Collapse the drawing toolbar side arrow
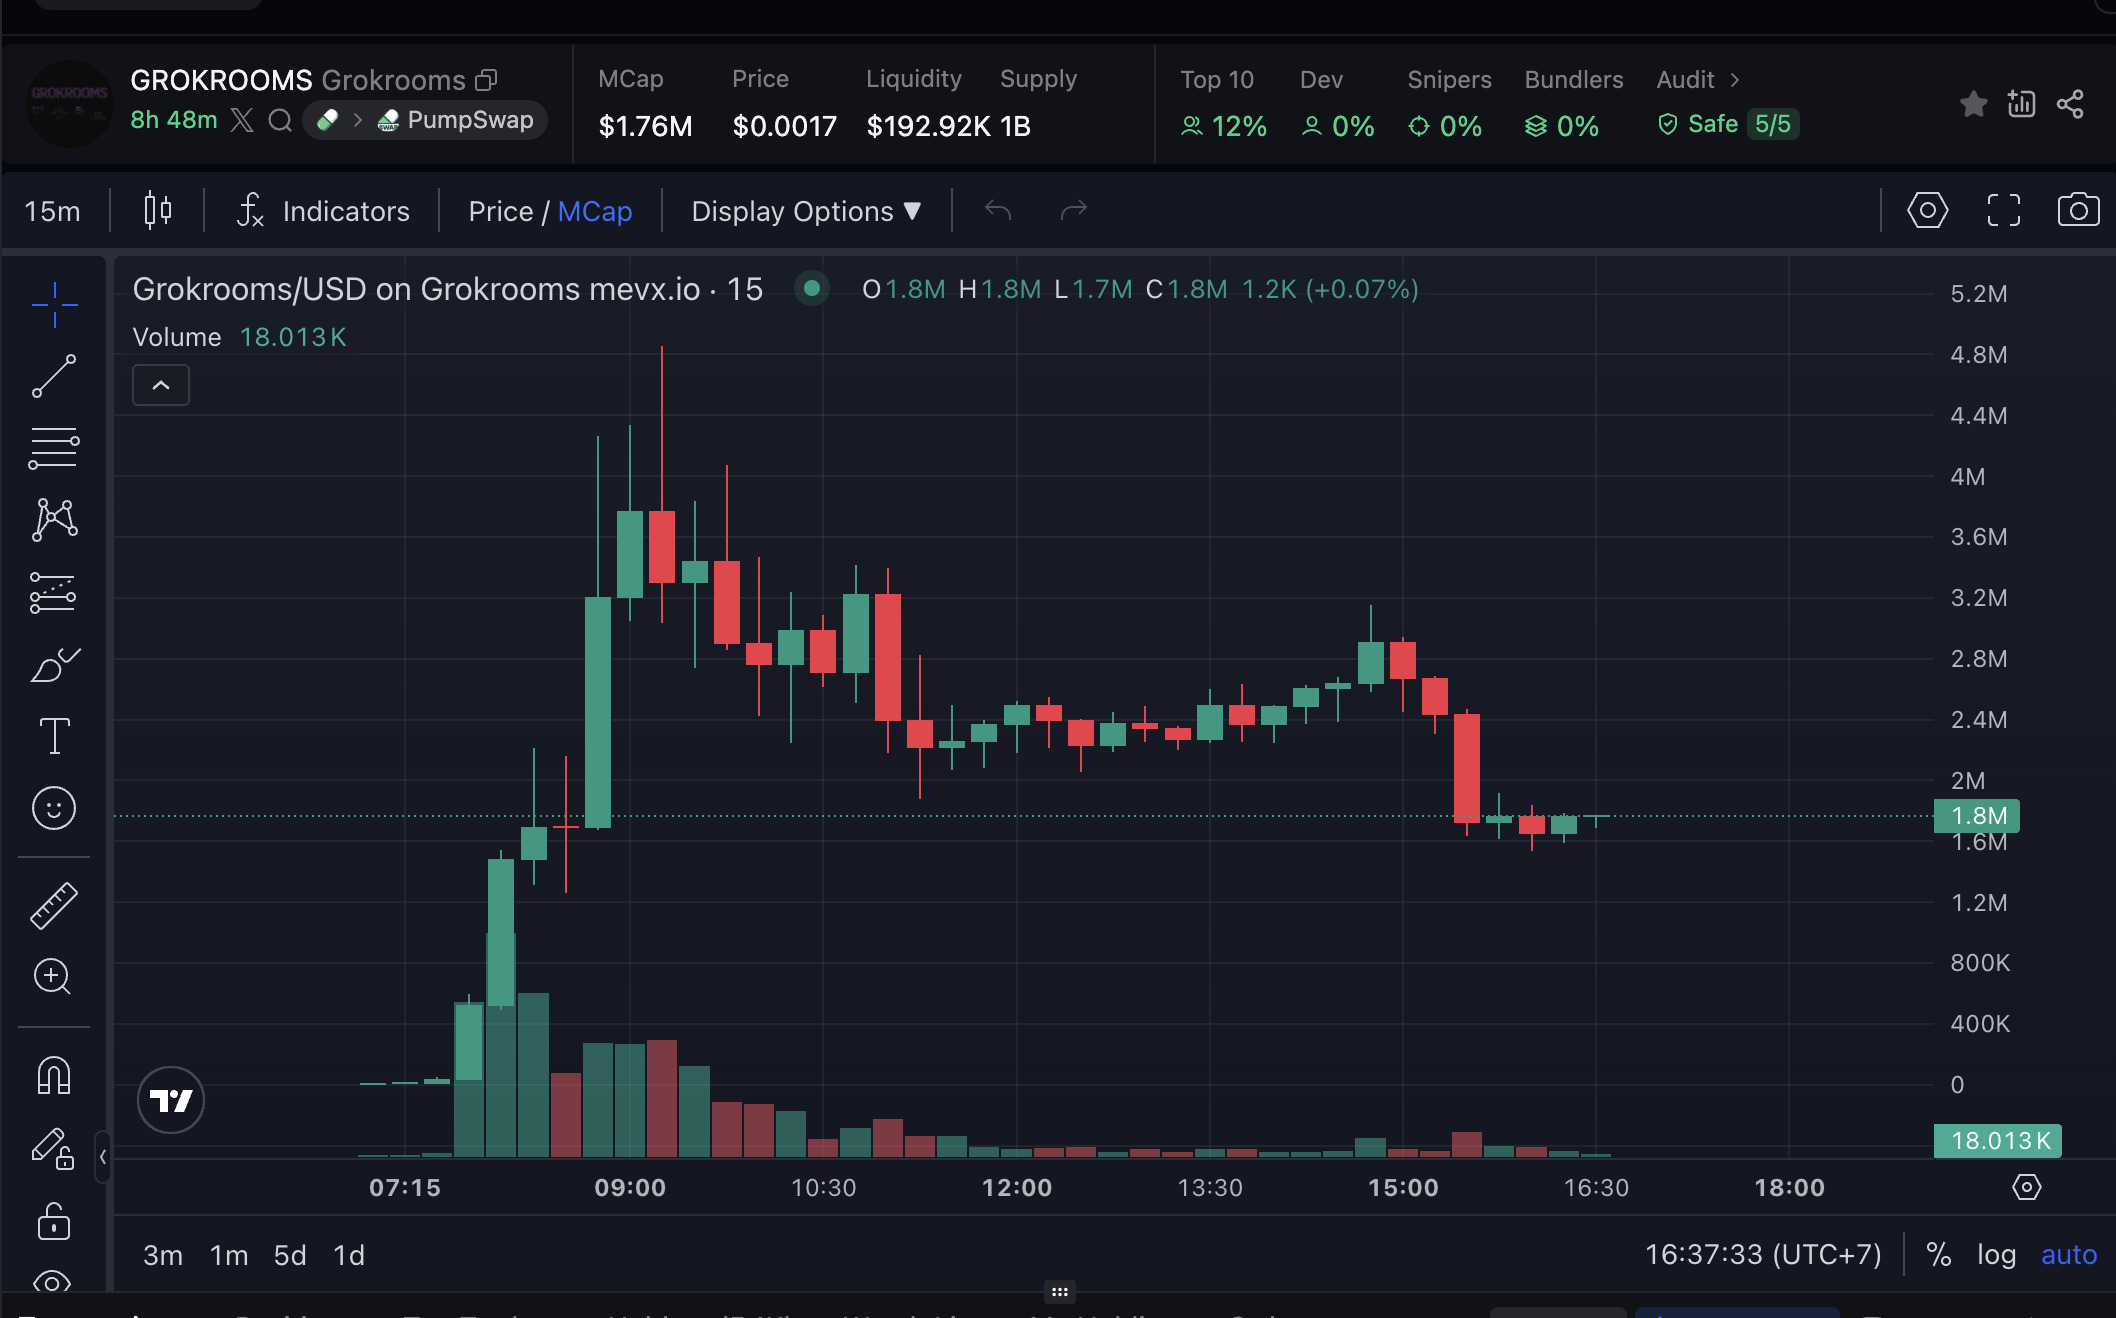2116x1318 pixels. coord(103,1157)
